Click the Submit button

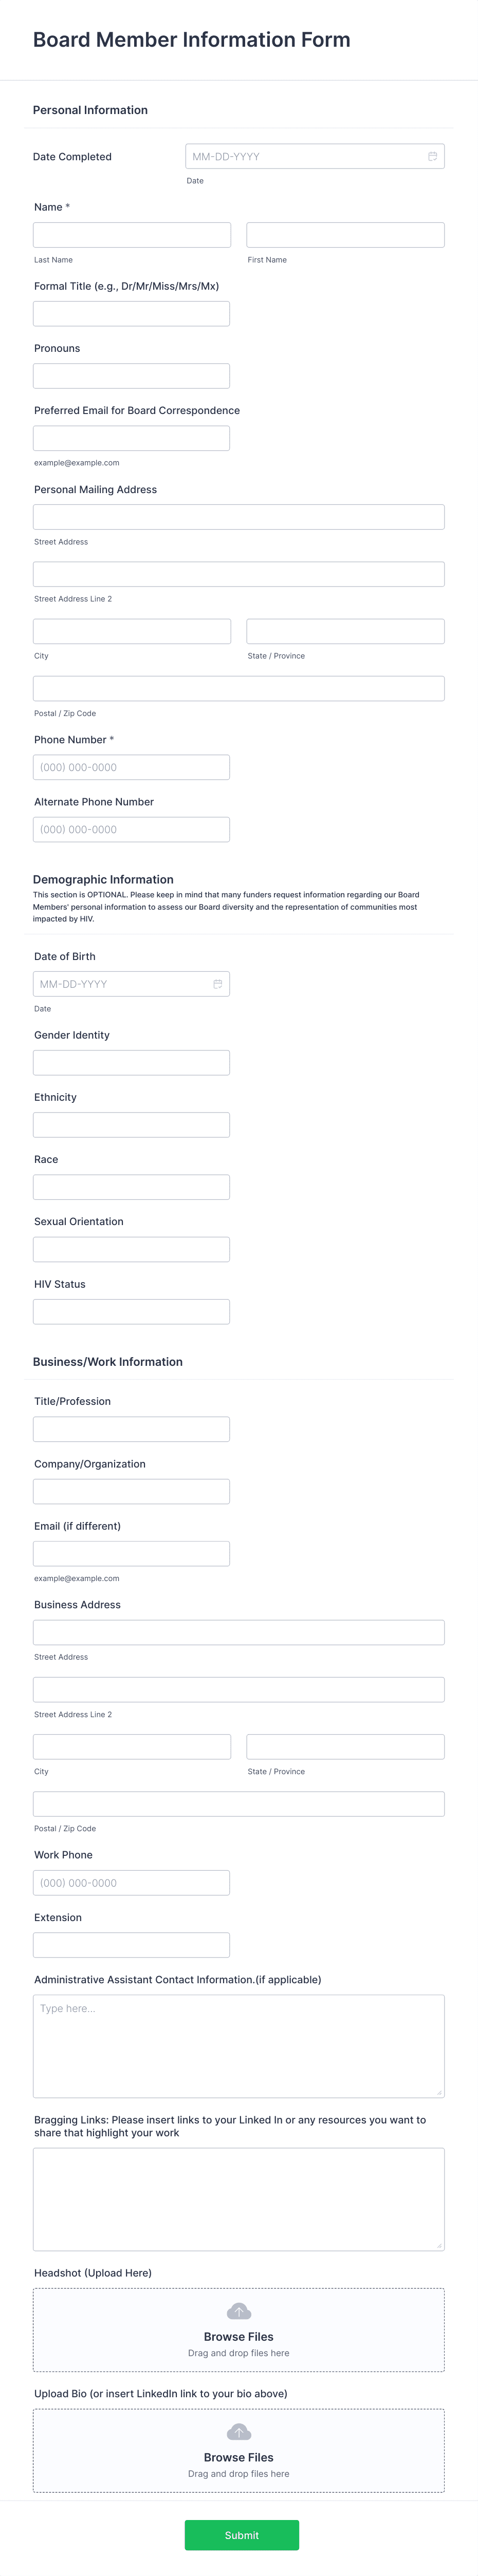[x=242, y=2535]
